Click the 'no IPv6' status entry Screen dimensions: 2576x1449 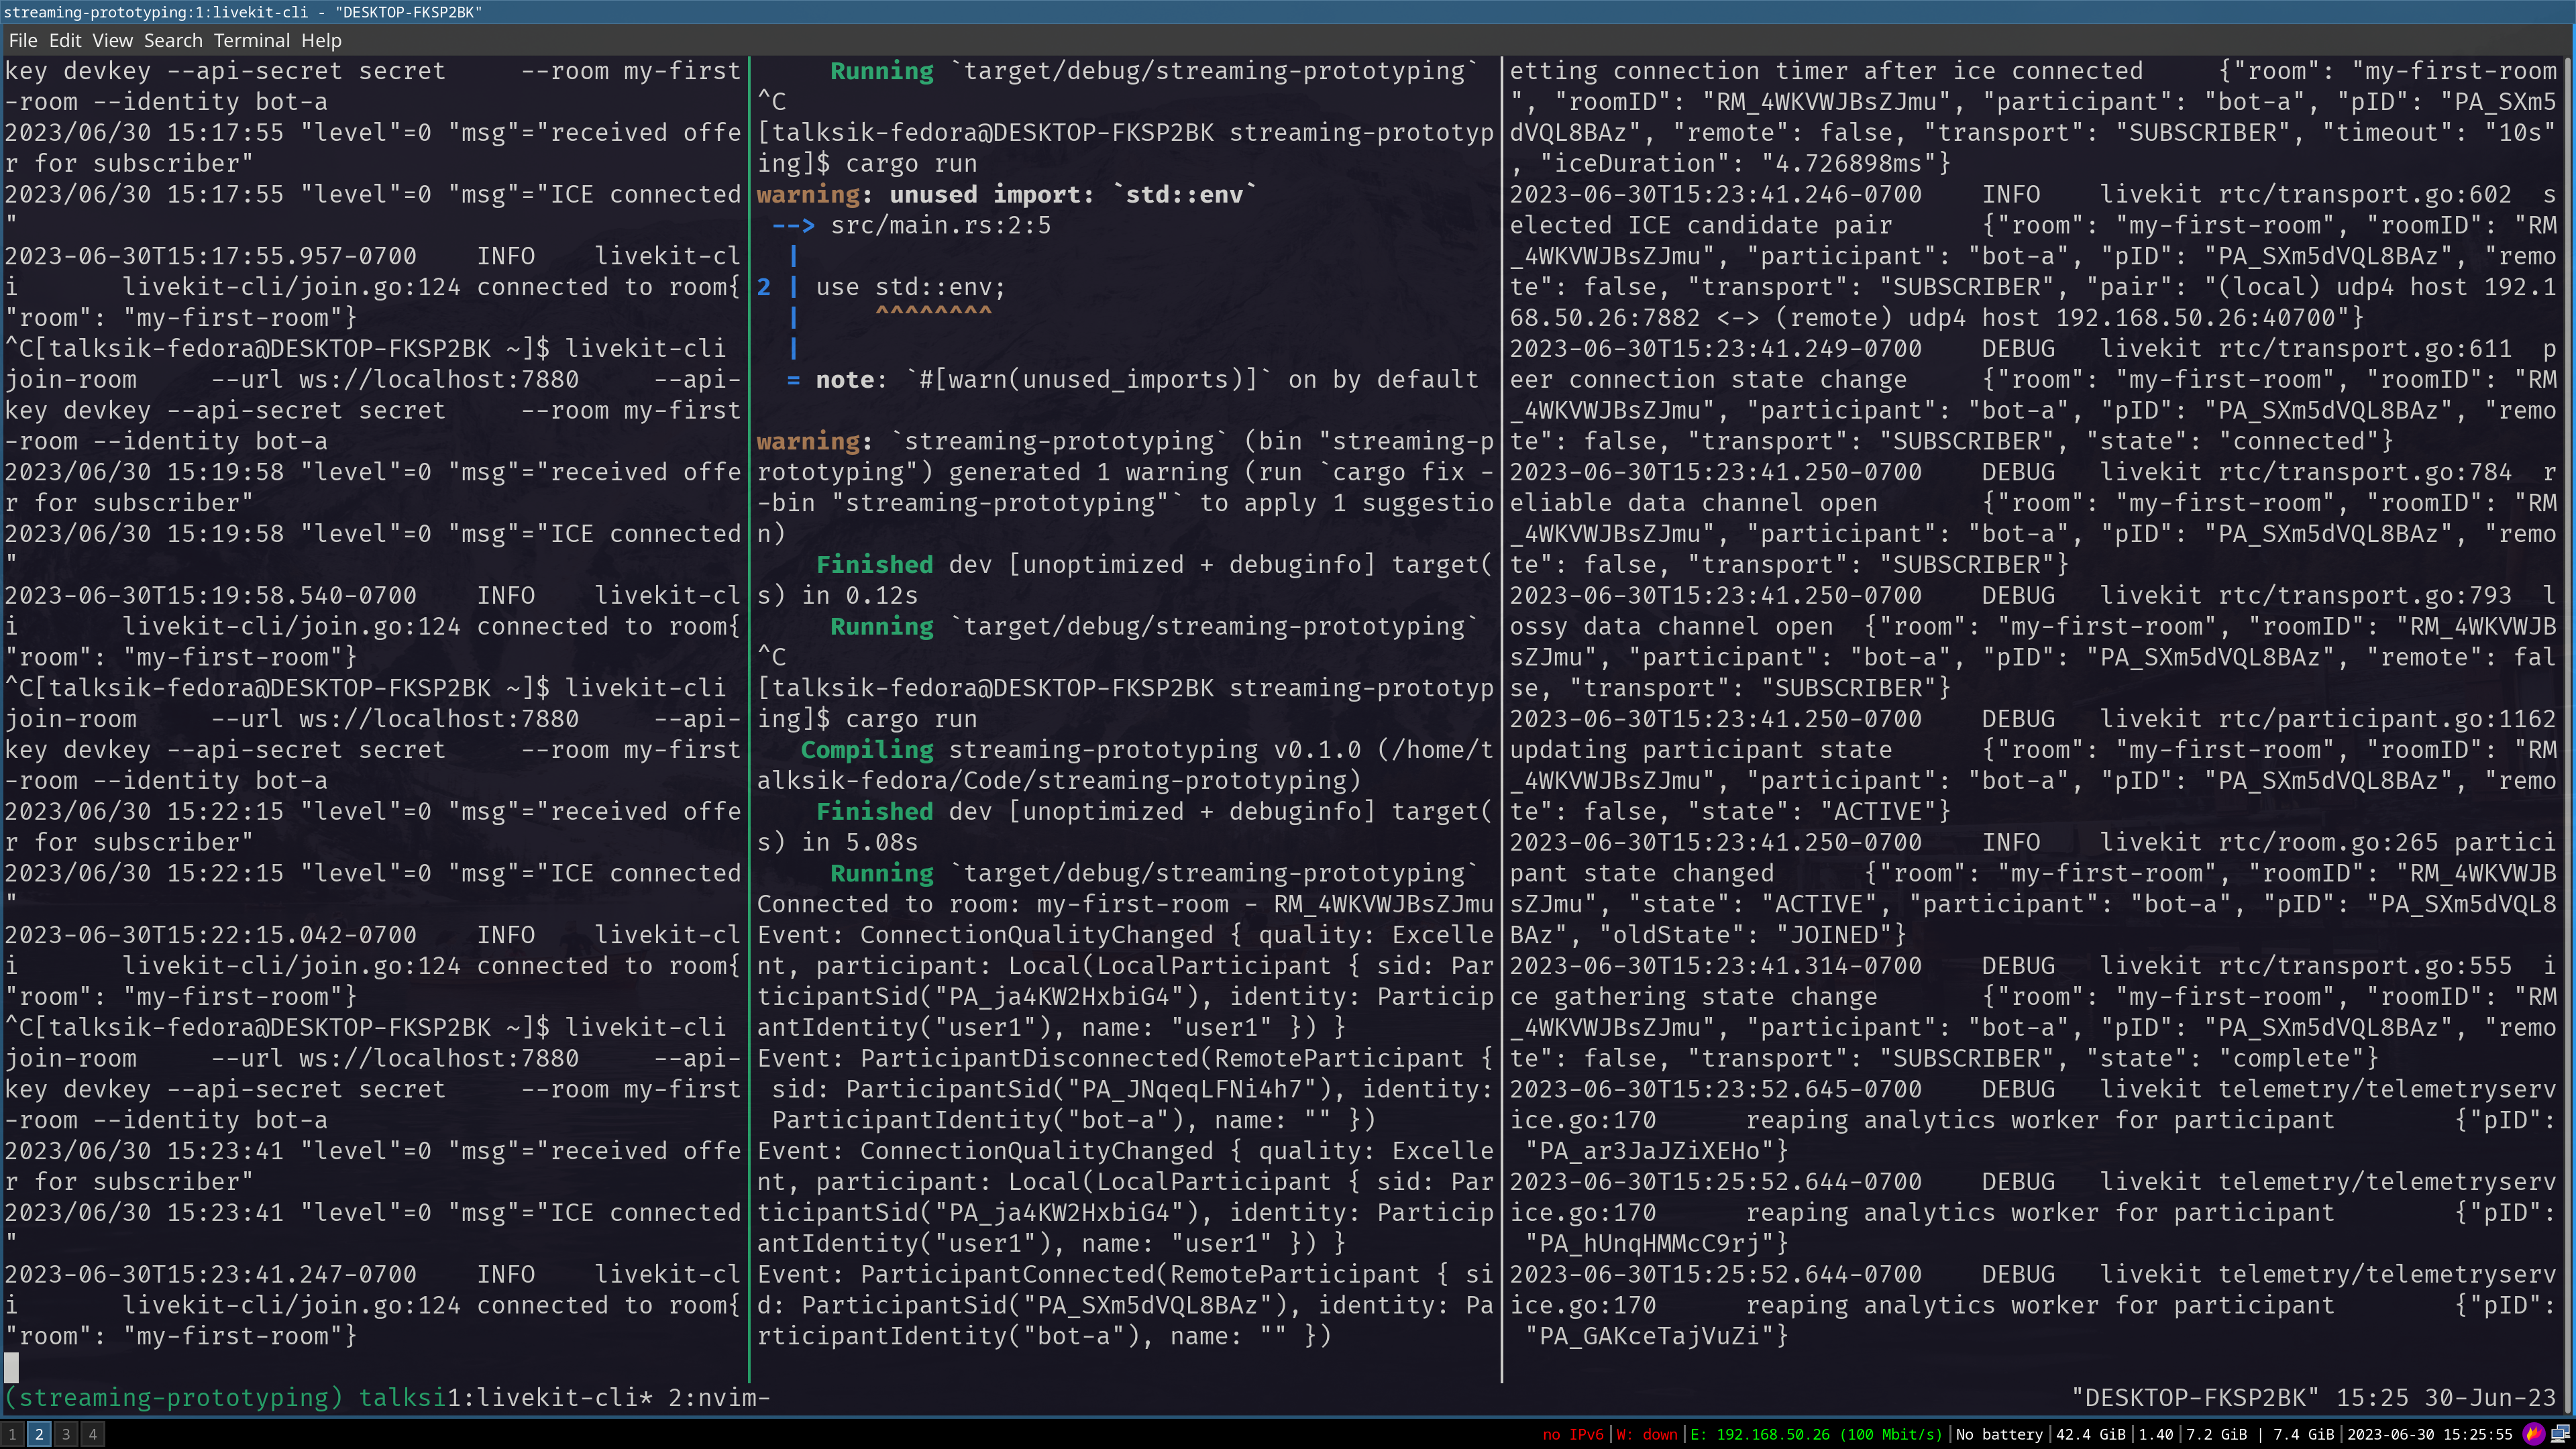coord(1572,1434)
